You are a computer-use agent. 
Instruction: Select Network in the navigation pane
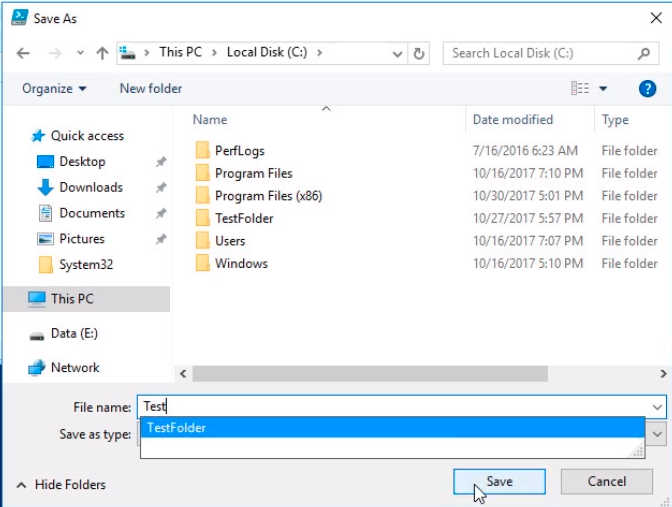coord(75,367)
